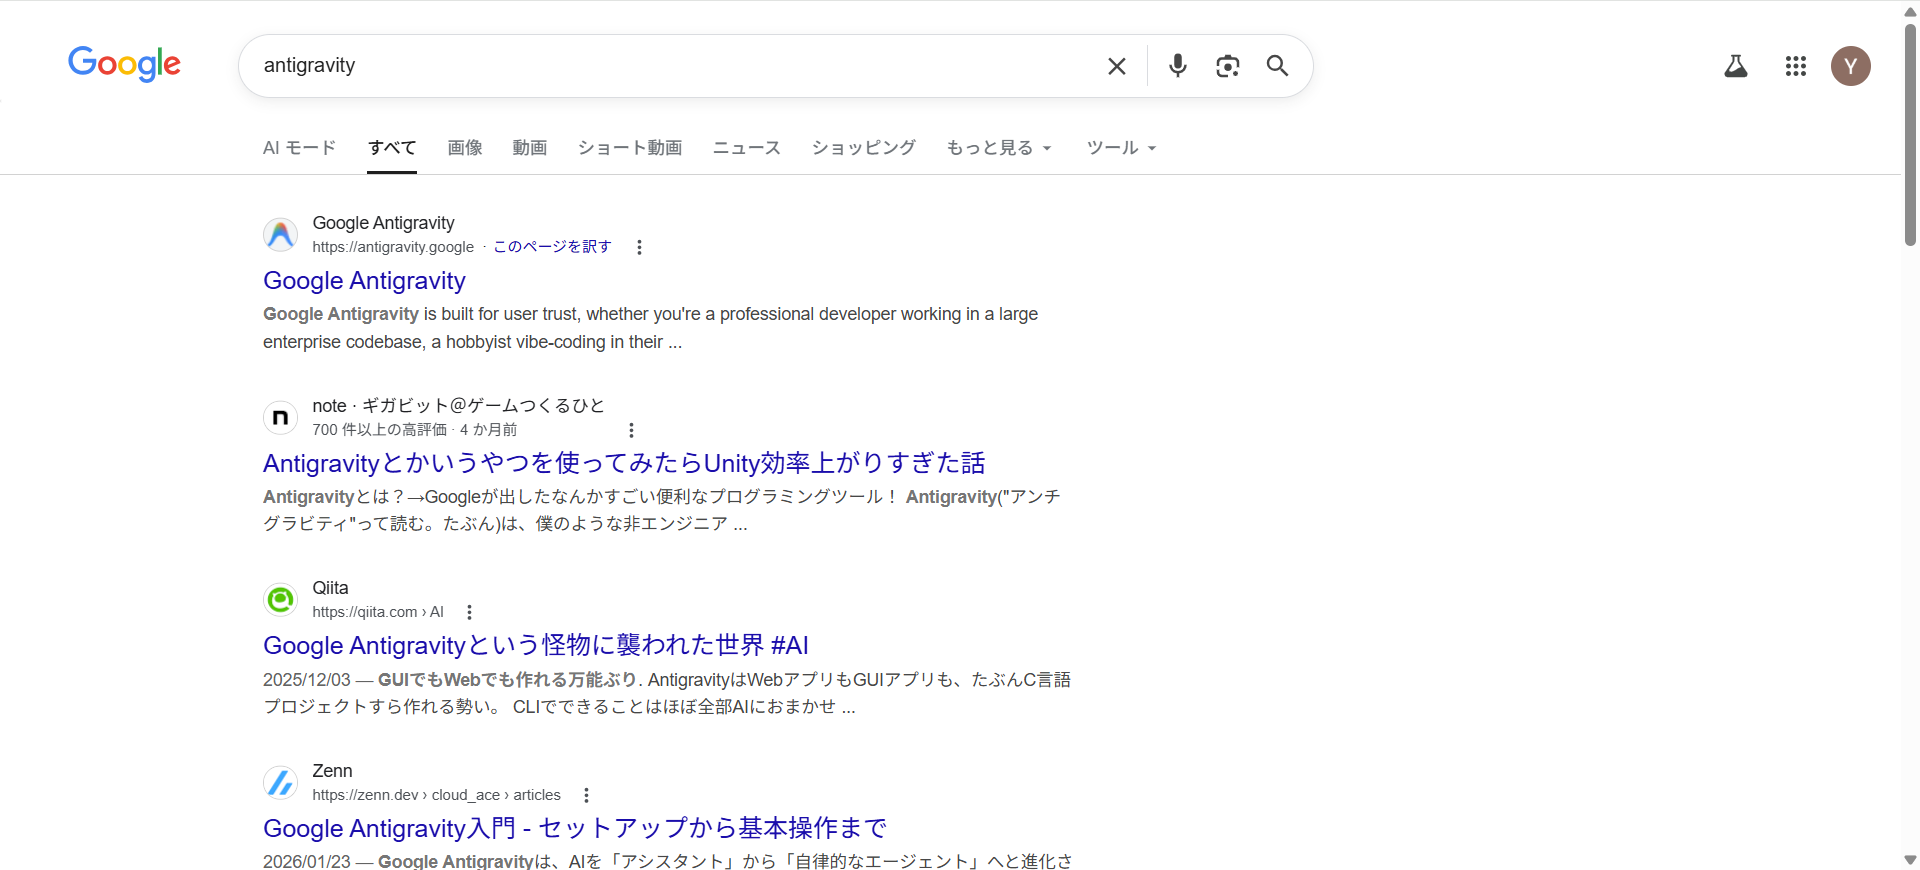The width and height of the screenshot is (1920, 870).
Task: Open Google Lens image search icon
Action: (x=1227, y=66)
